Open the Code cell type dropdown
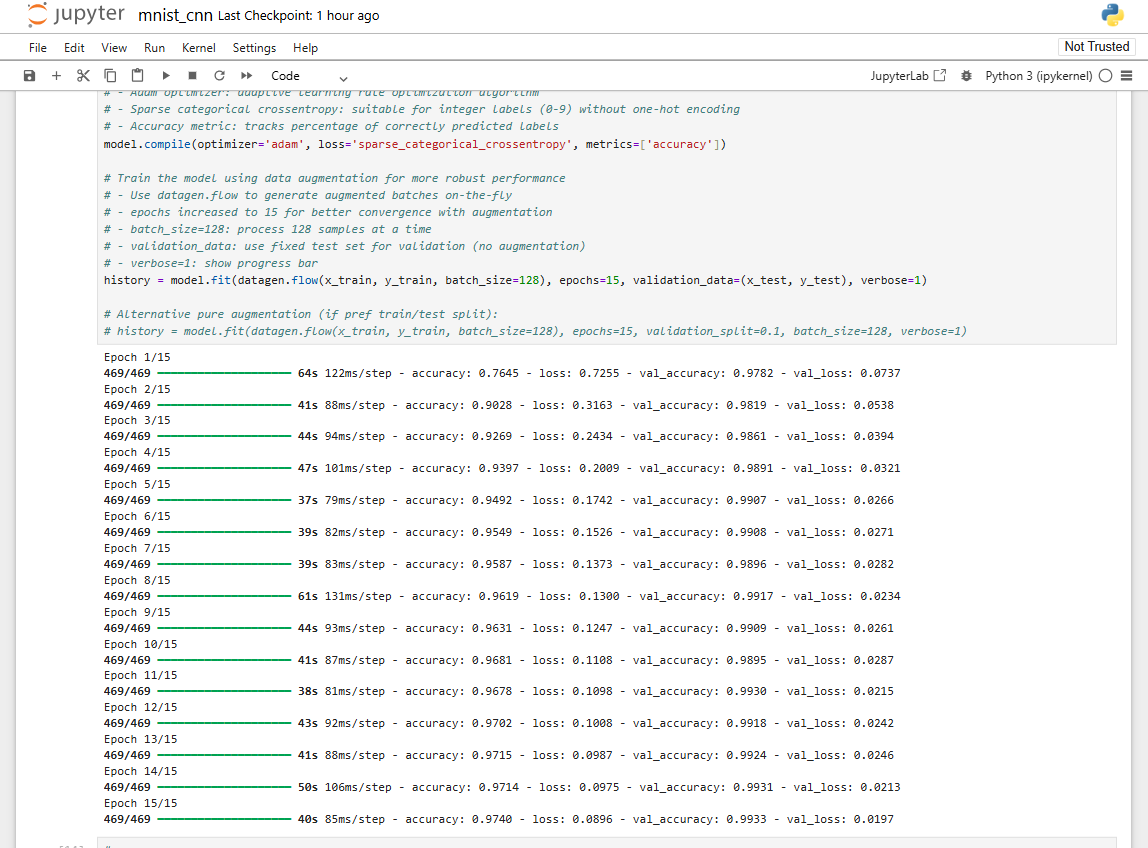 pos(309,76)
